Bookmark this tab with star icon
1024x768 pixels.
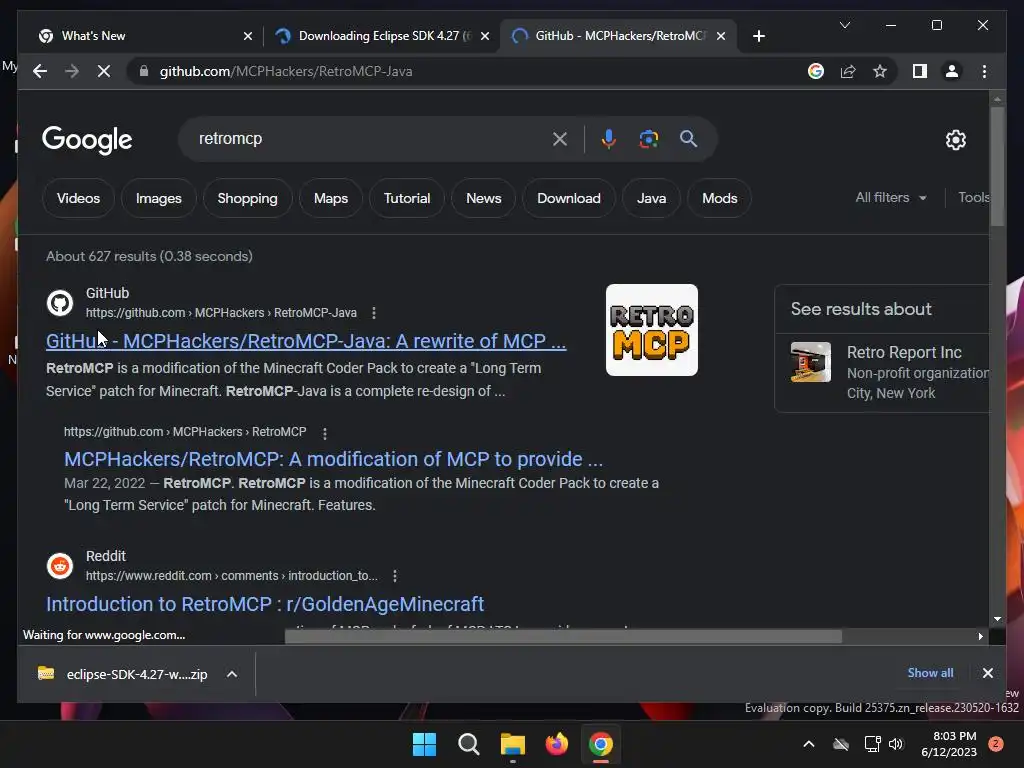[880, 71]
